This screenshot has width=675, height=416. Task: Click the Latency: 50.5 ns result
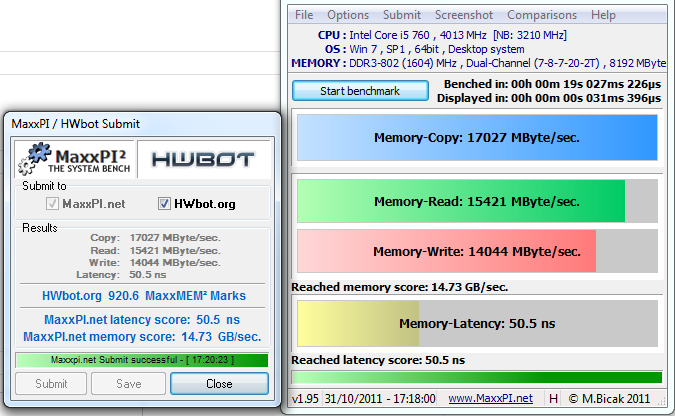[x=121, y=275]
